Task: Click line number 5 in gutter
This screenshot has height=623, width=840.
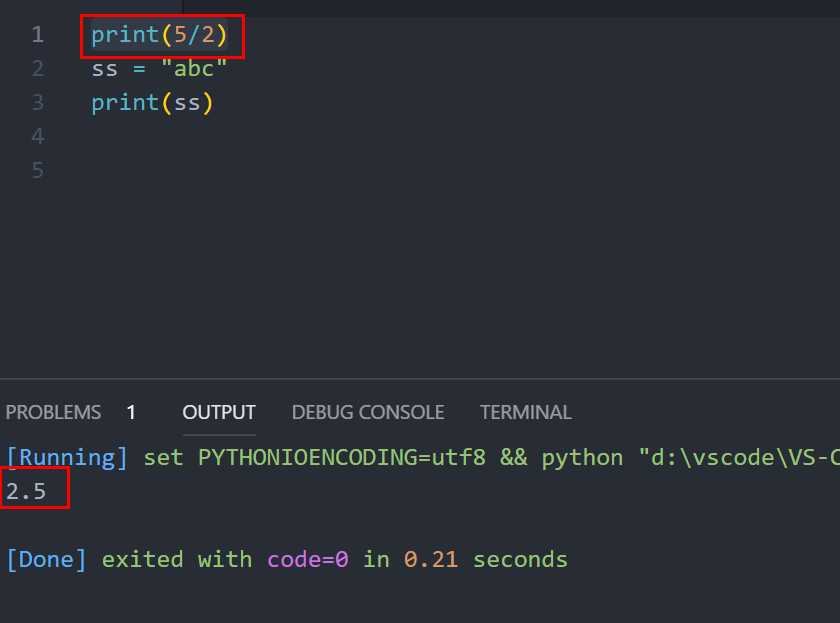Action: pos(38,170)
